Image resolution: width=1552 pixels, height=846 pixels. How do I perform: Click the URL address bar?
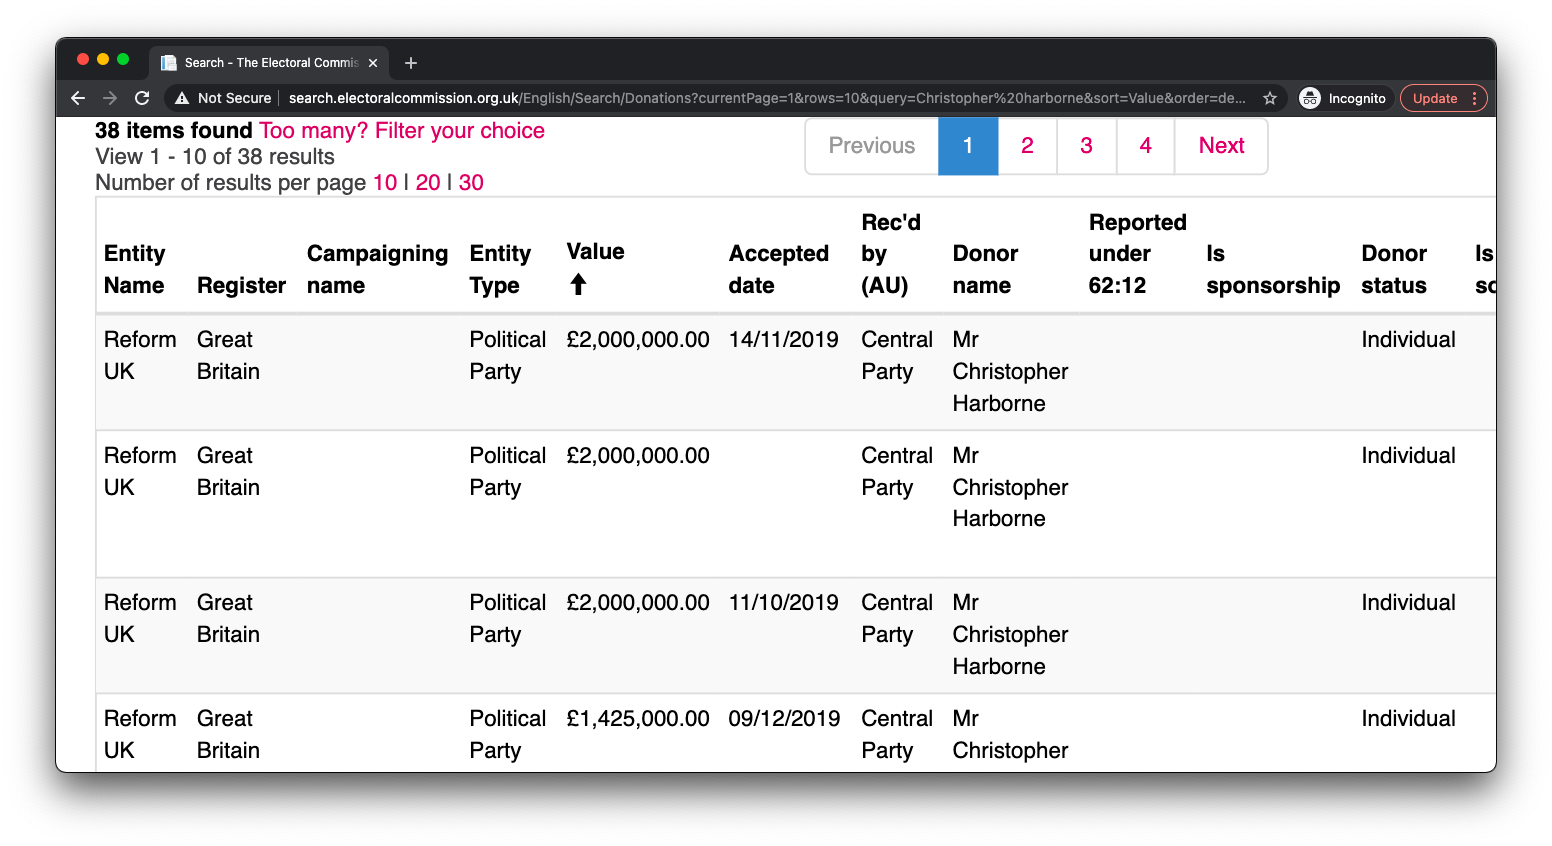pyautogui.click(x=767, y=98)
